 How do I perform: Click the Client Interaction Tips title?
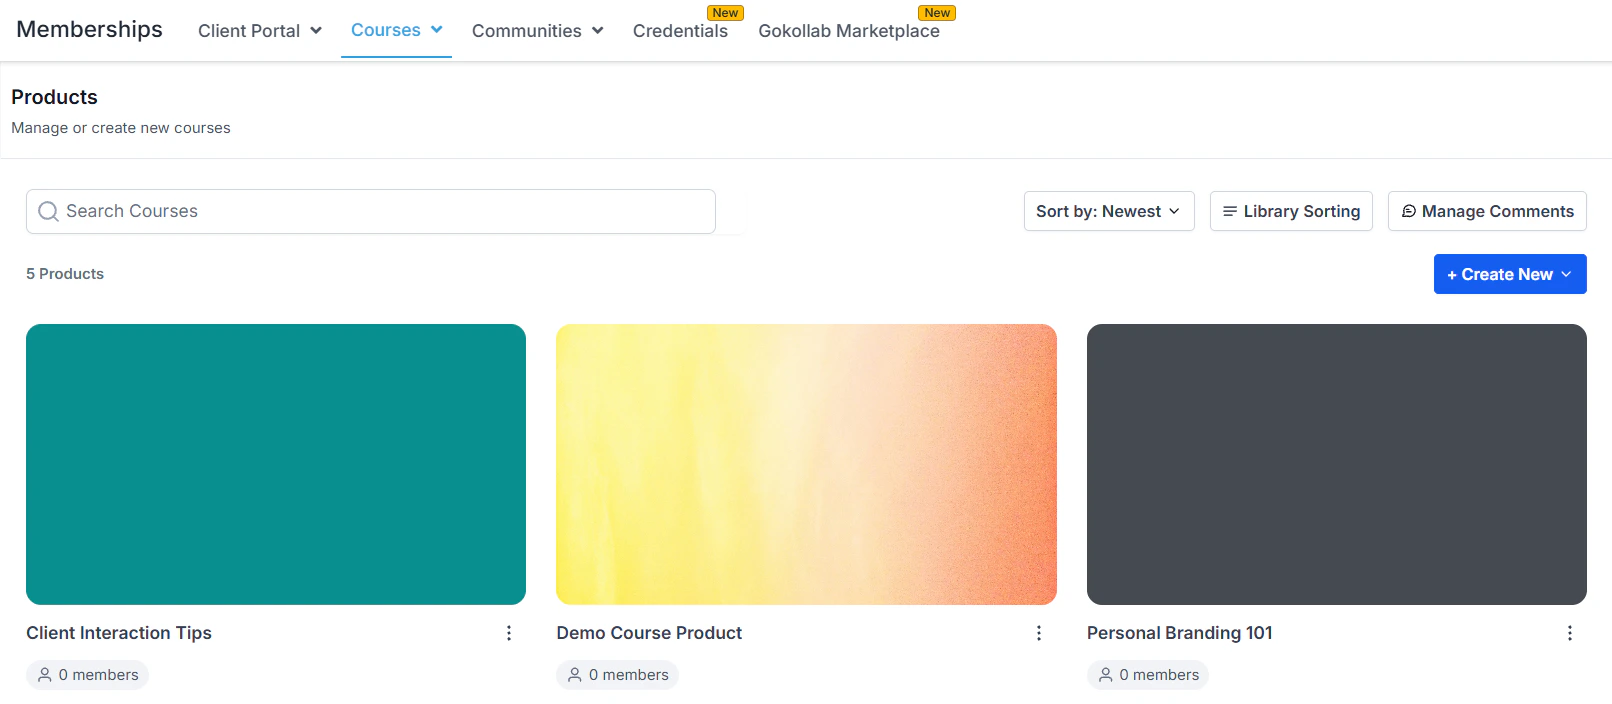click(119, 633)
